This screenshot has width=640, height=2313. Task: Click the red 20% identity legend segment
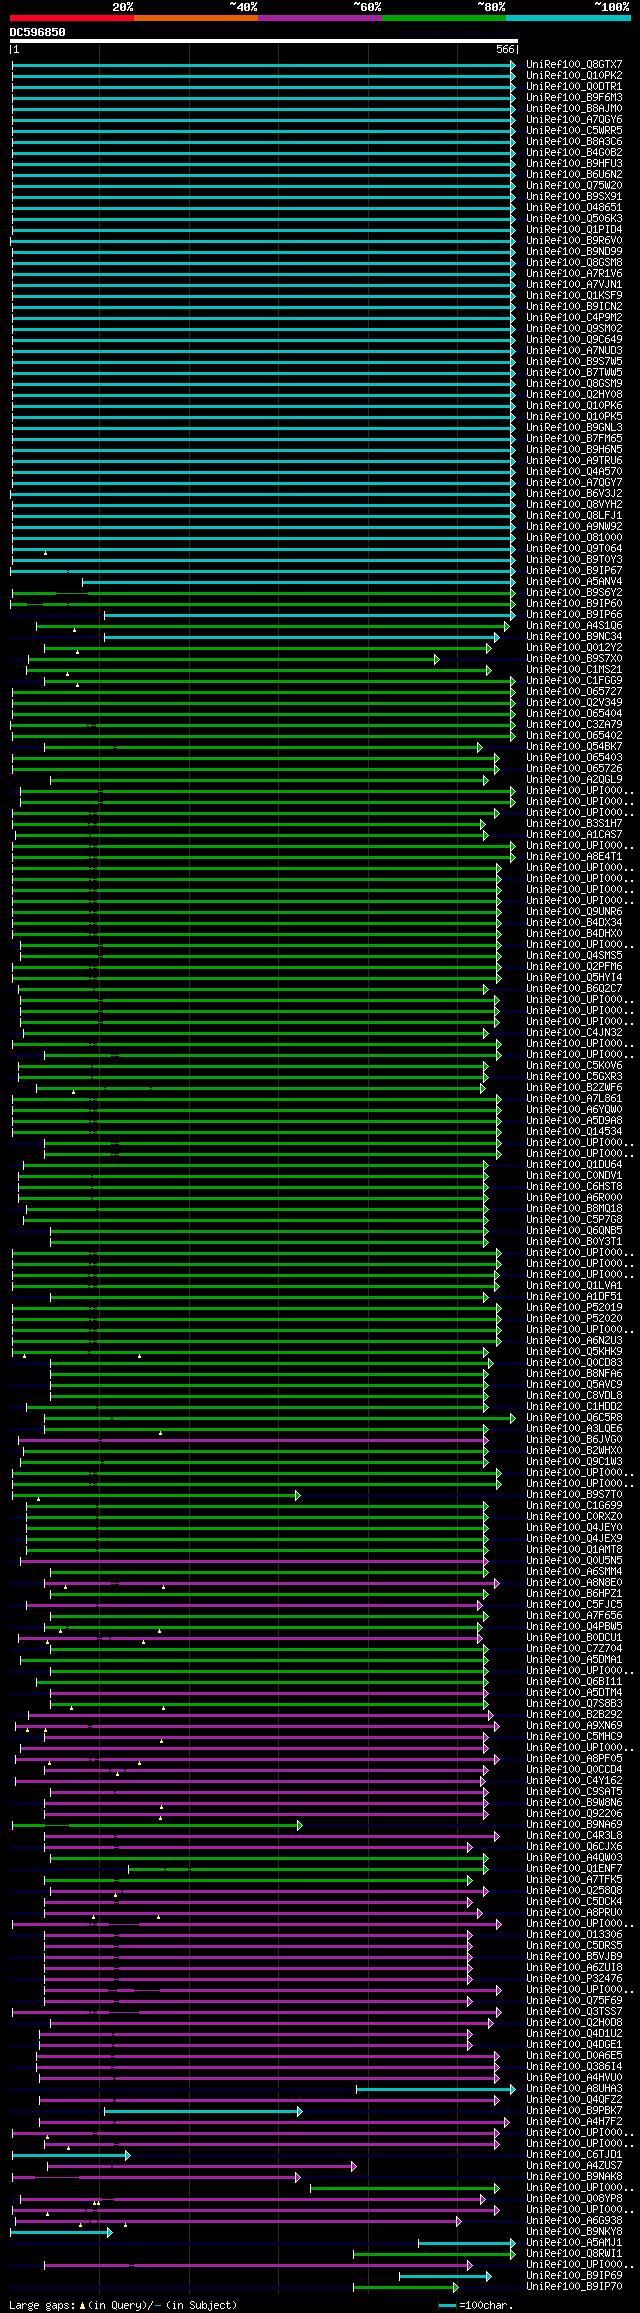pos(72,18)
